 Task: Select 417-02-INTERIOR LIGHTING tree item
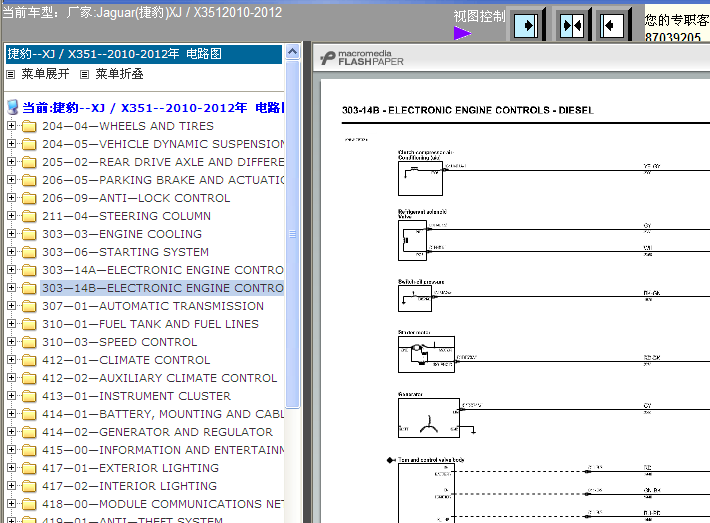pyautogui.click(x=130, y=486)
